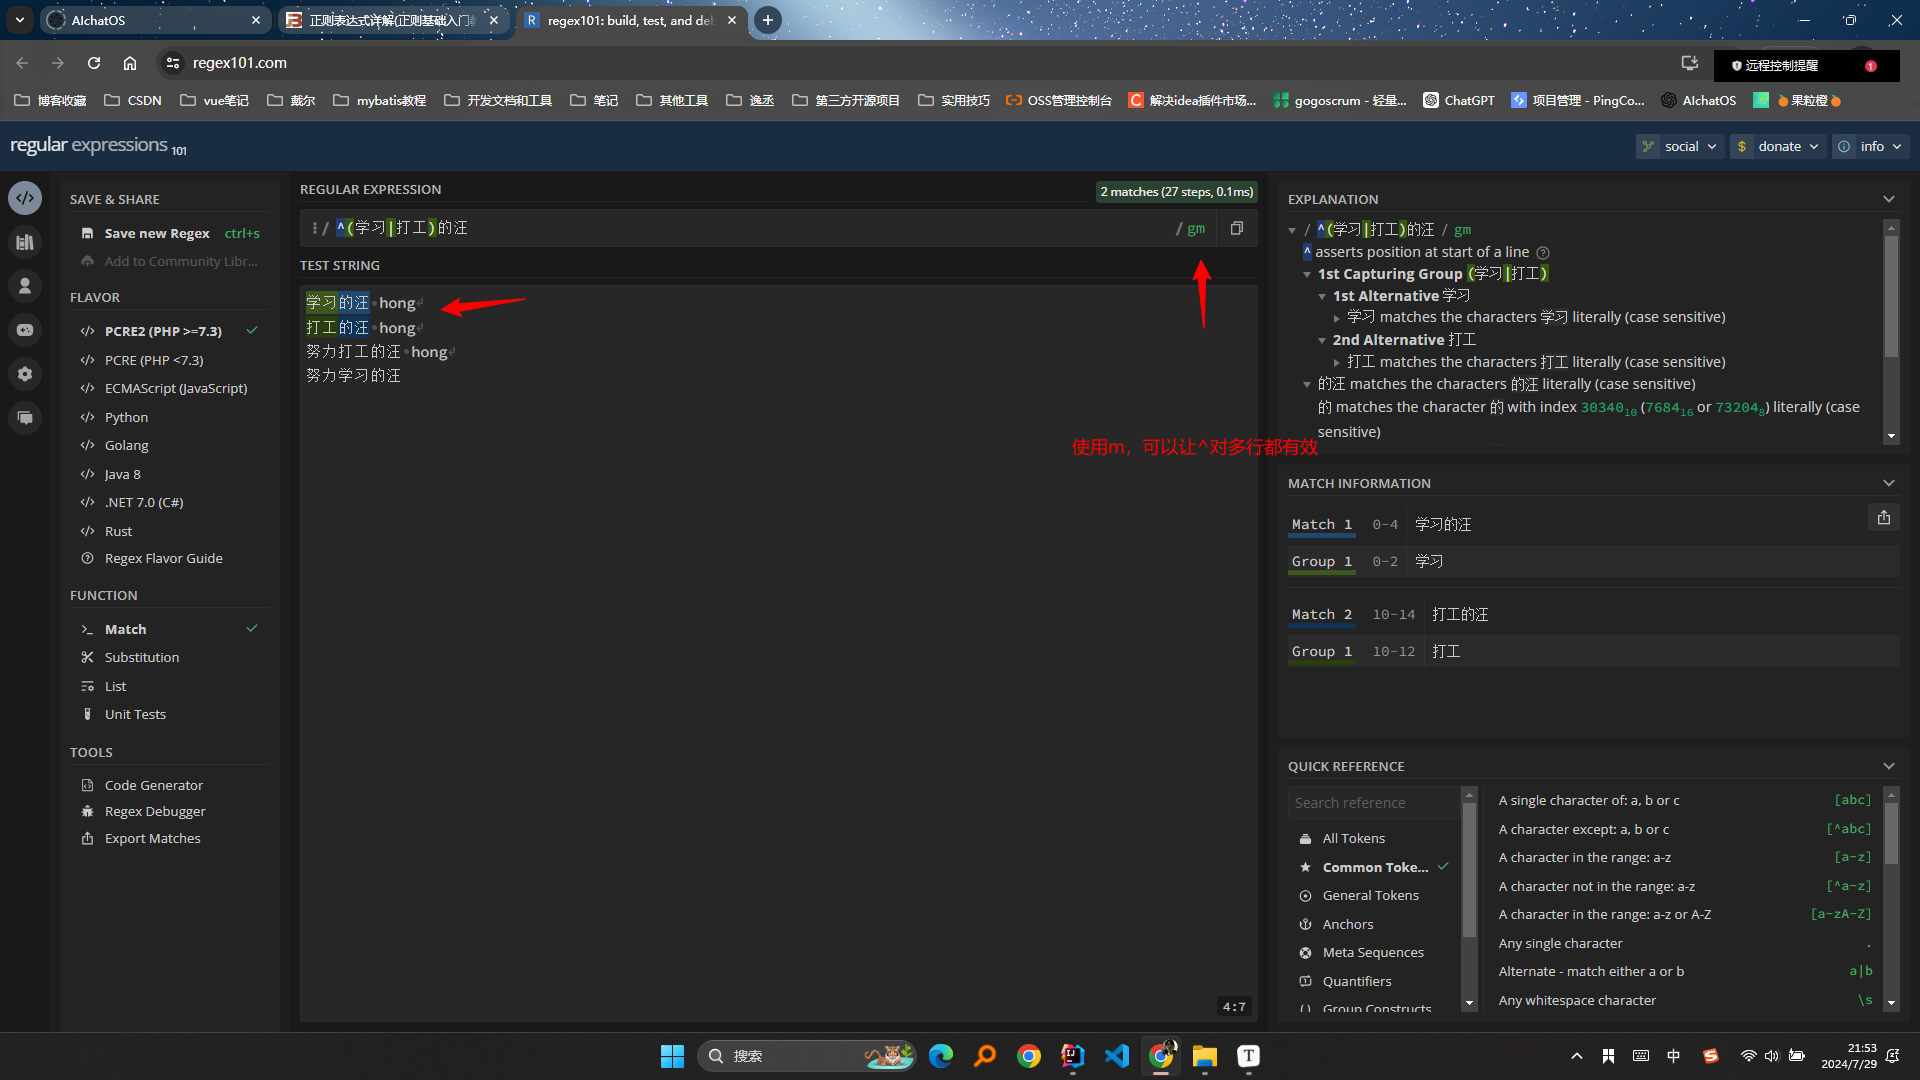The width and height of the screenshot is (1920, 1080).
Task: Click the regex editor sidebar icon
Action: click(25, 198)
